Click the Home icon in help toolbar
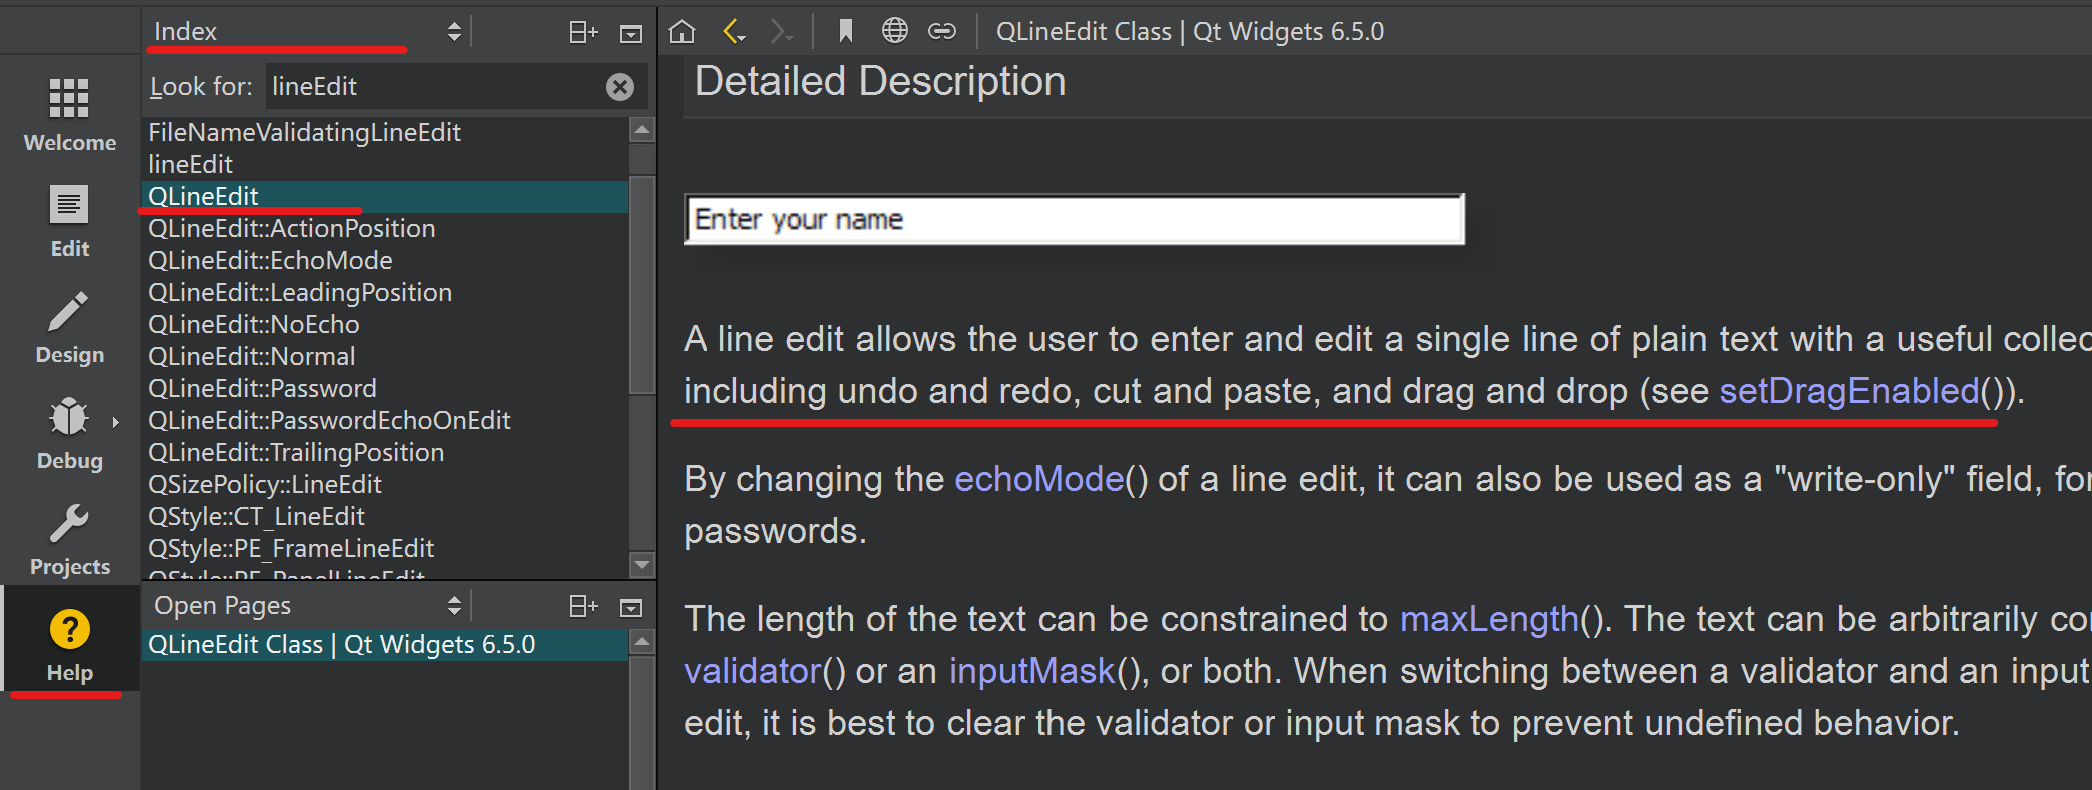The height and width of the screenshot is (790, 2092). 682,32
